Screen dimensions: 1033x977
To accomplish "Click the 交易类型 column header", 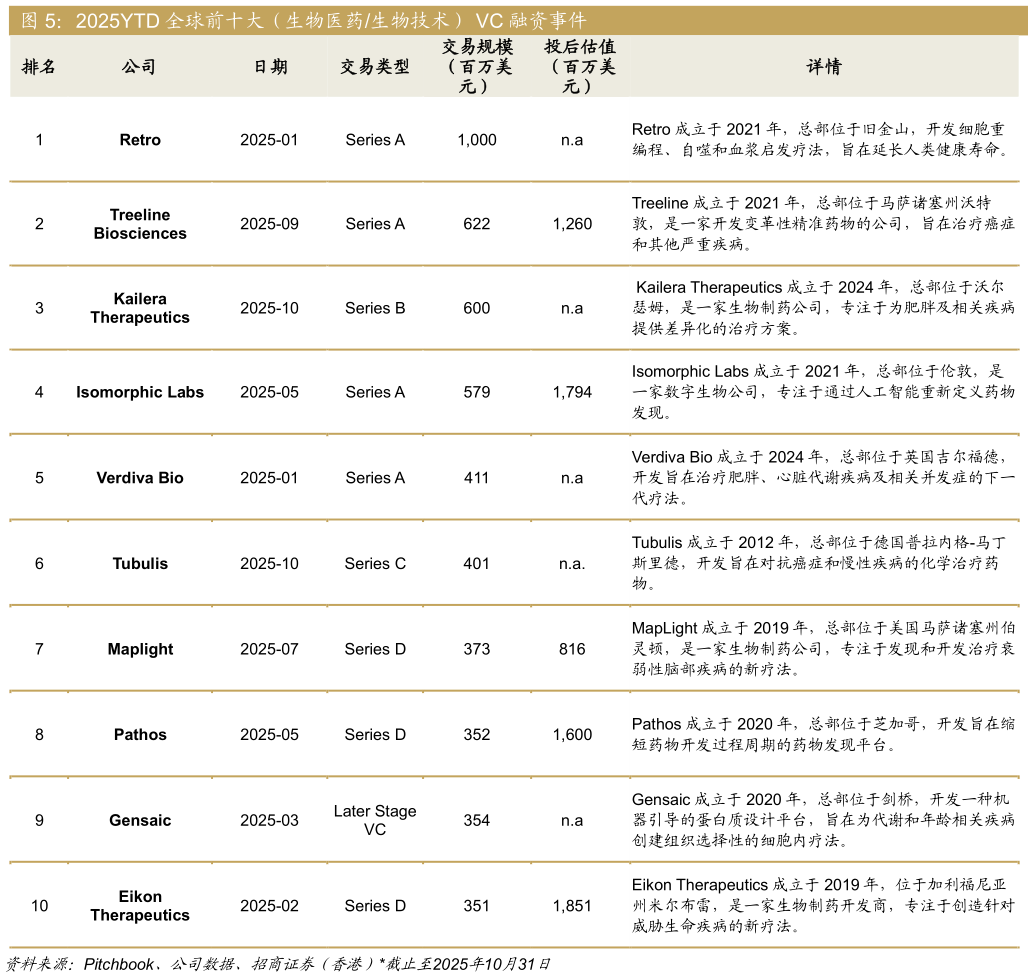I will pos(375,68).
